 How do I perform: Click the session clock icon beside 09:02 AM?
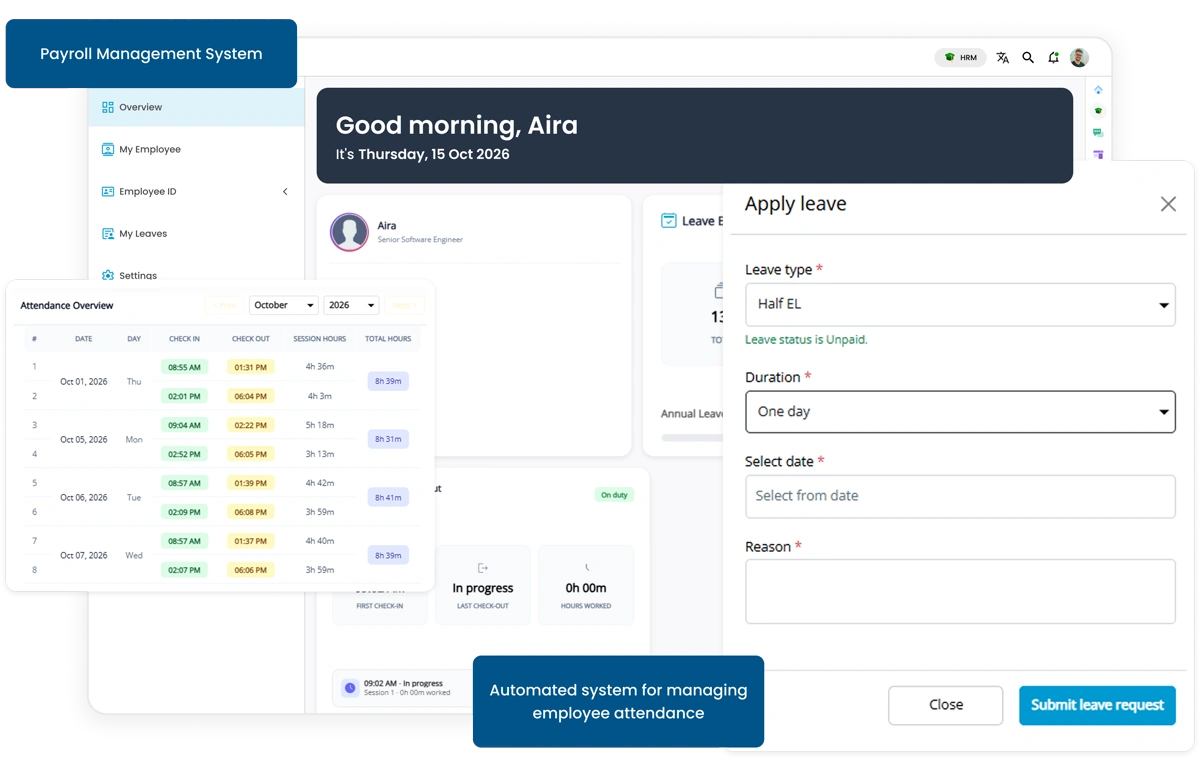[x=350, y=688]
